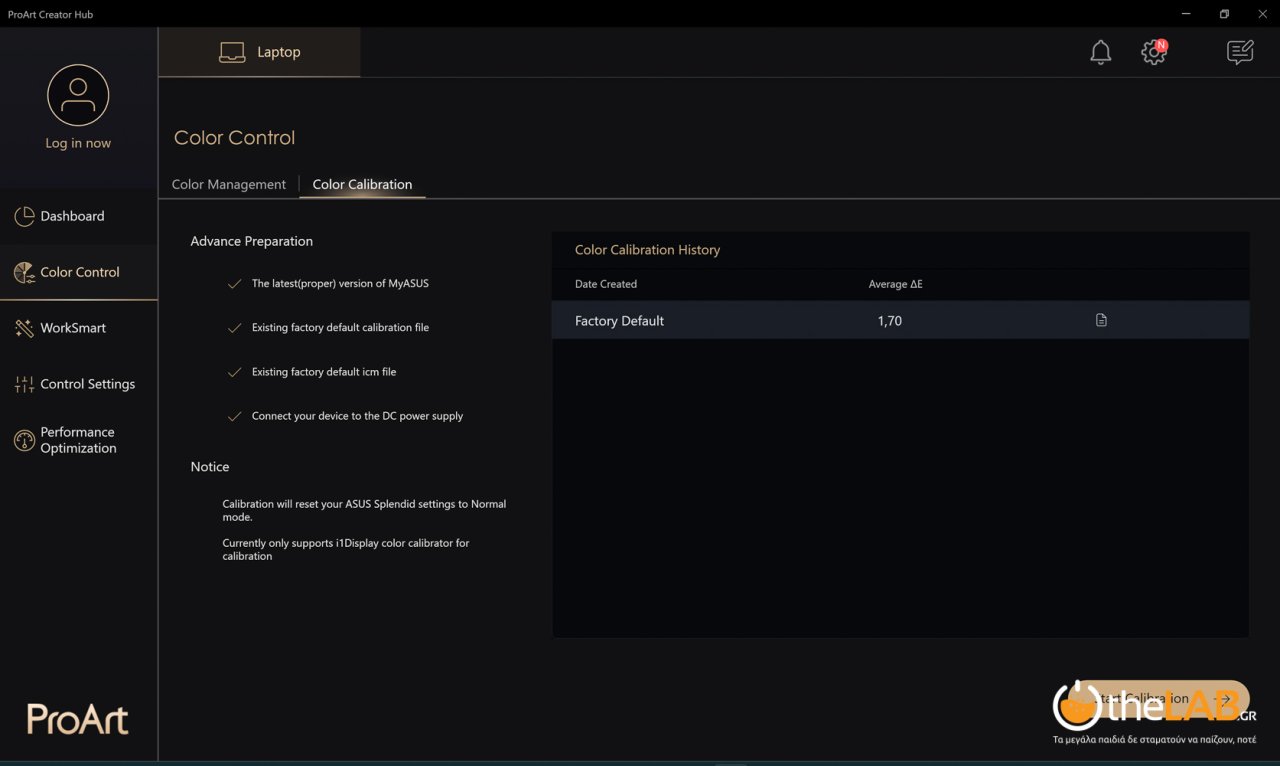Click the ProArt logo at bottom left
Image resolution: width=1280 pixels, height=766 pixels.
tap(76, 719)
